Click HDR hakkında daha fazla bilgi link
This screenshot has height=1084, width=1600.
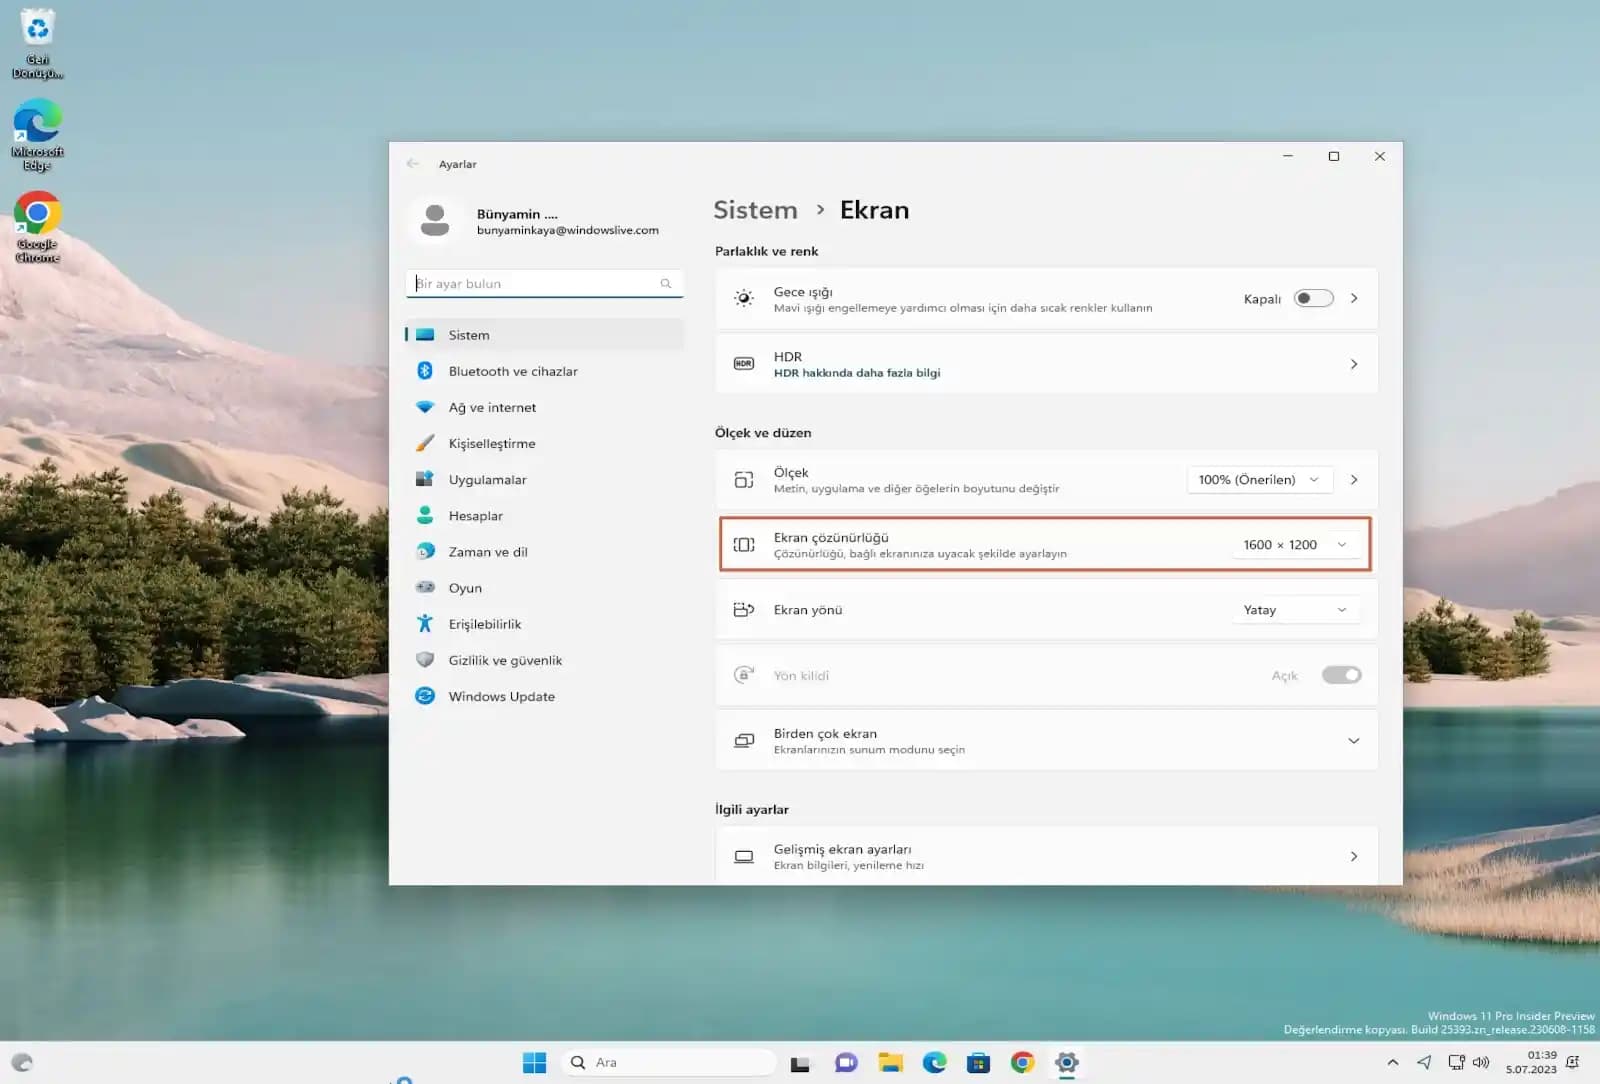pyautogui.click(x=856, y=373)
